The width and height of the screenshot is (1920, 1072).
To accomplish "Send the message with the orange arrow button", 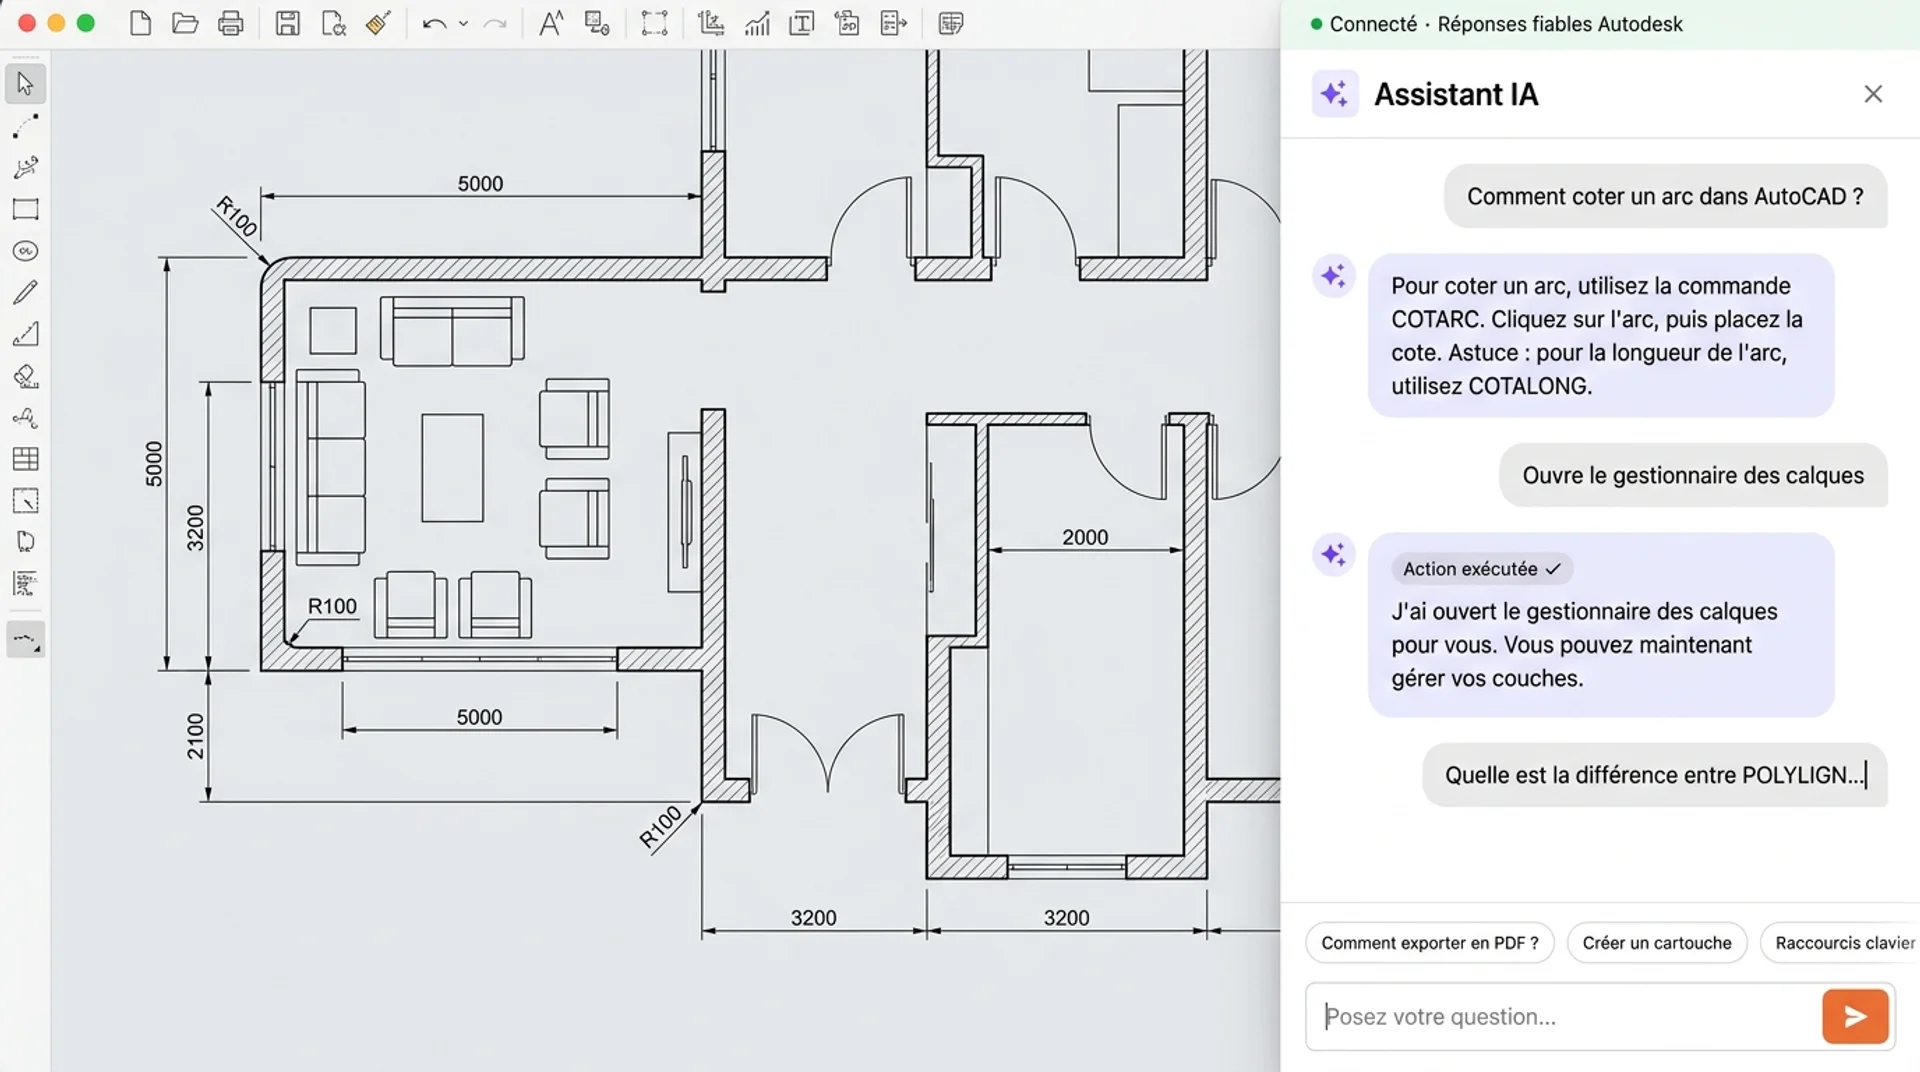I will tap(1855, 1017).
